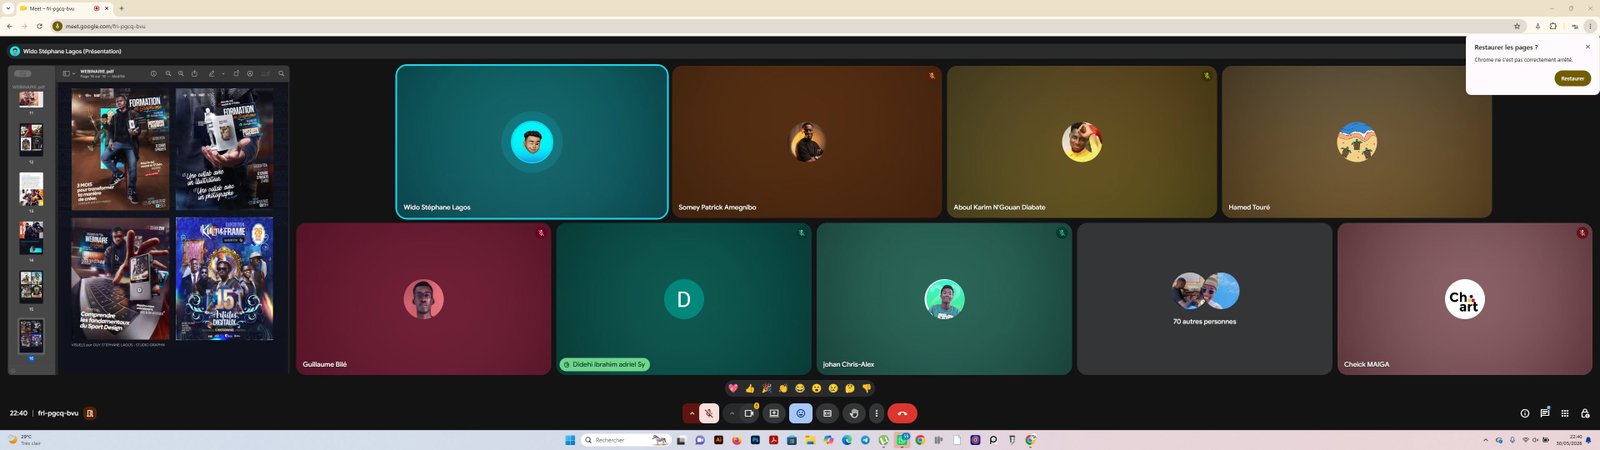Click the Rechercher taskbar search box
Image resolution: width=1600 pixels, height=450 pixels.
point(626,440)
